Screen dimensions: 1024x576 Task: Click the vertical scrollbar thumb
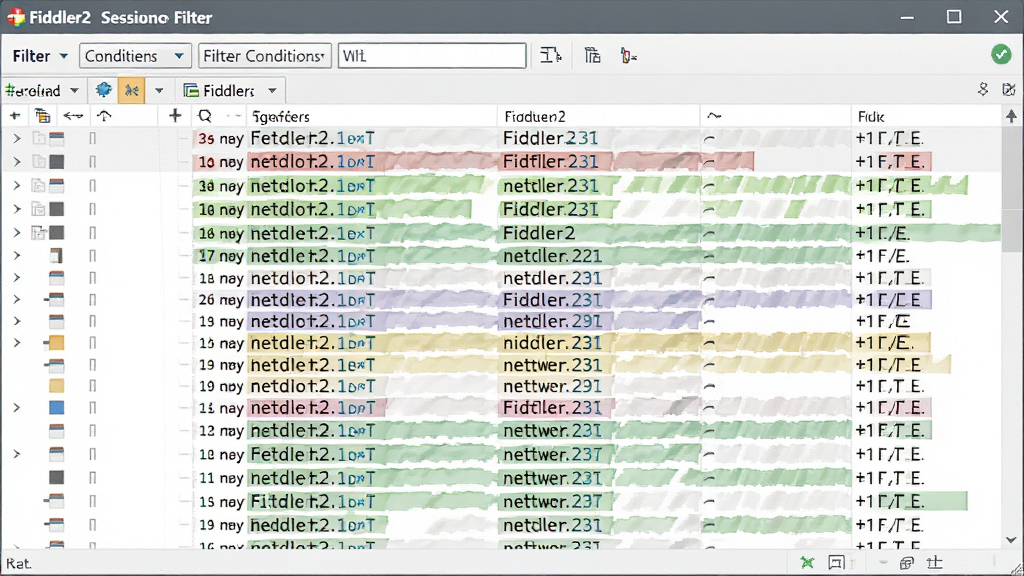[x=1011, y=189]
